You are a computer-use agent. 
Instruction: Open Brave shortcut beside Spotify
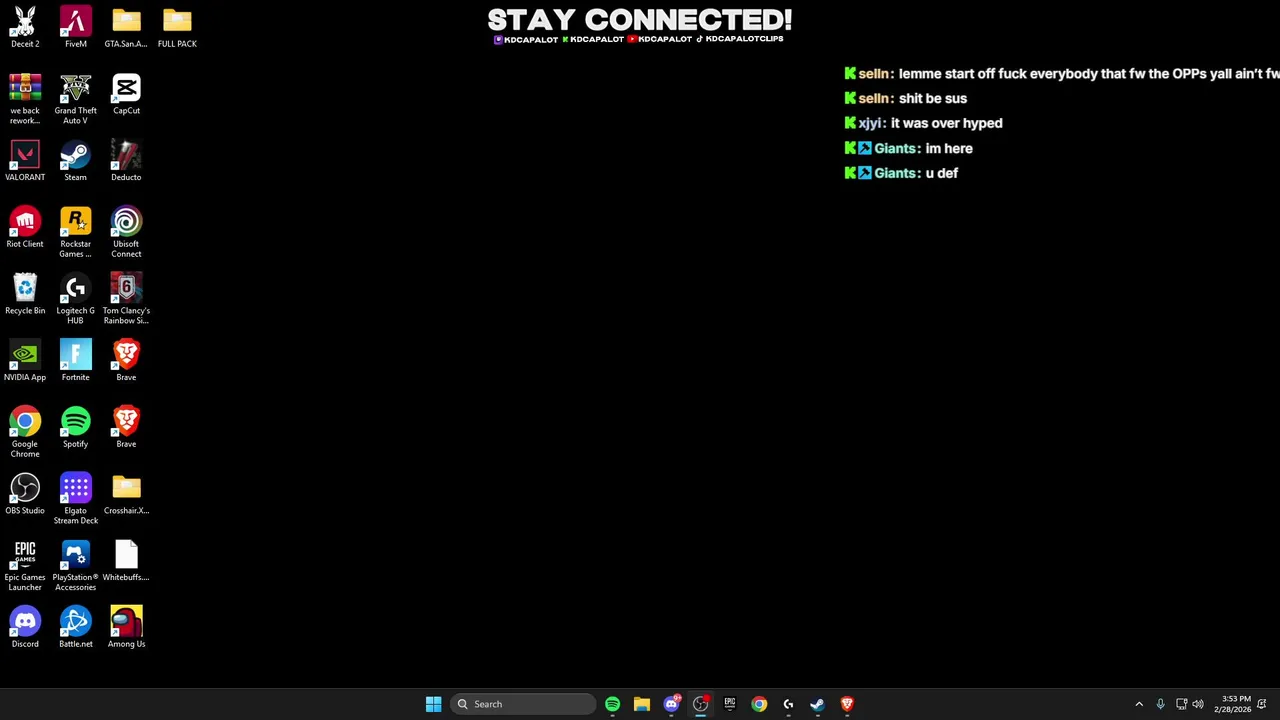coord(126,427)
